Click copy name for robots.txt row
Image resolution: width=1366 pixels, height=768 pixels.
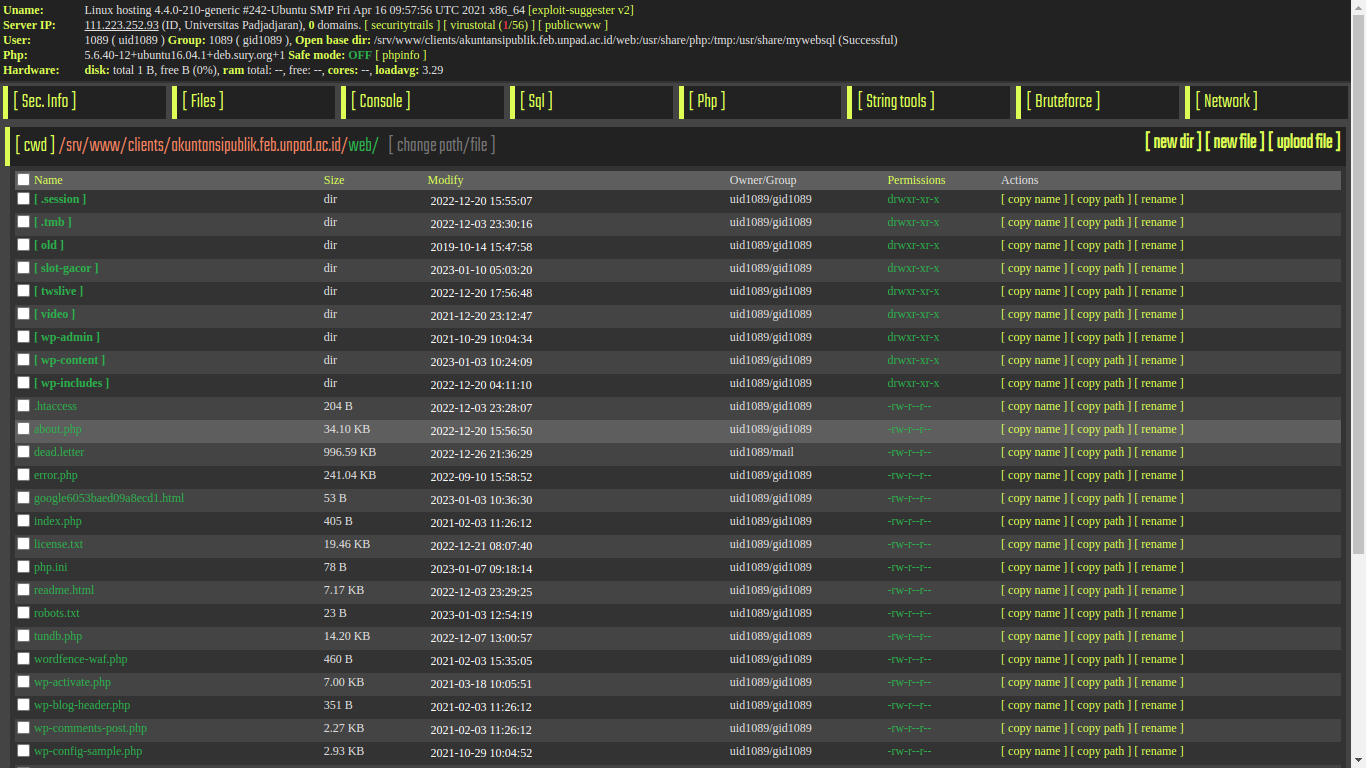coord(1034,613)
